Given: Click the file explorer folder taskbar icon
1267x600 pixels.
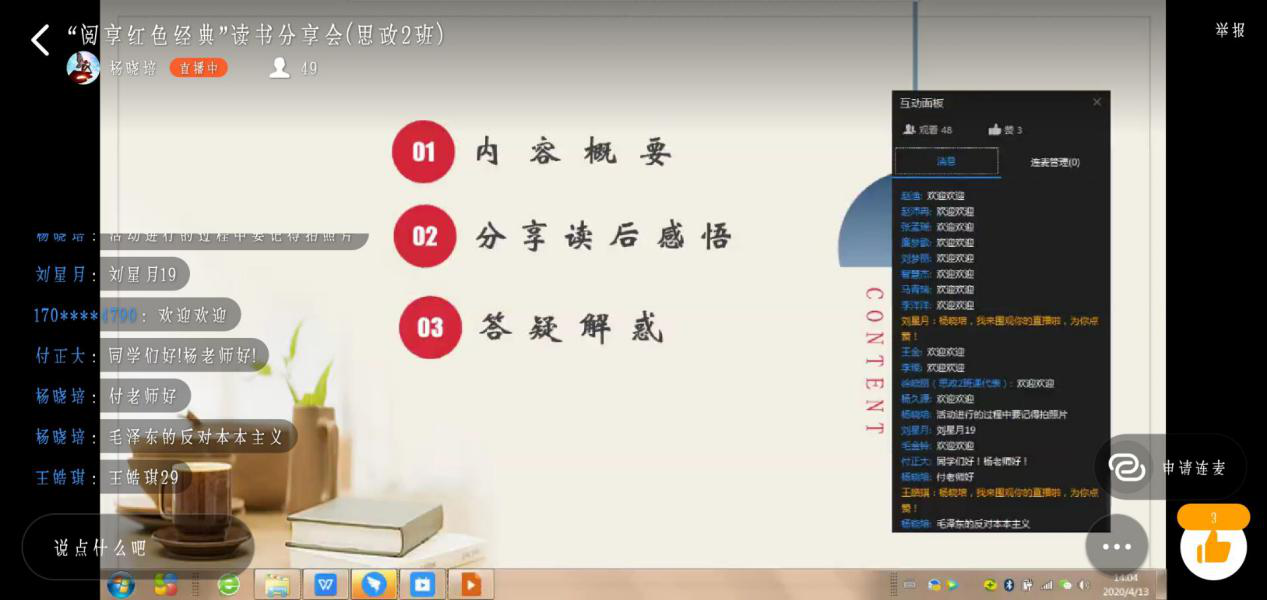Looking at the screenshot, I should pos(277,584).
